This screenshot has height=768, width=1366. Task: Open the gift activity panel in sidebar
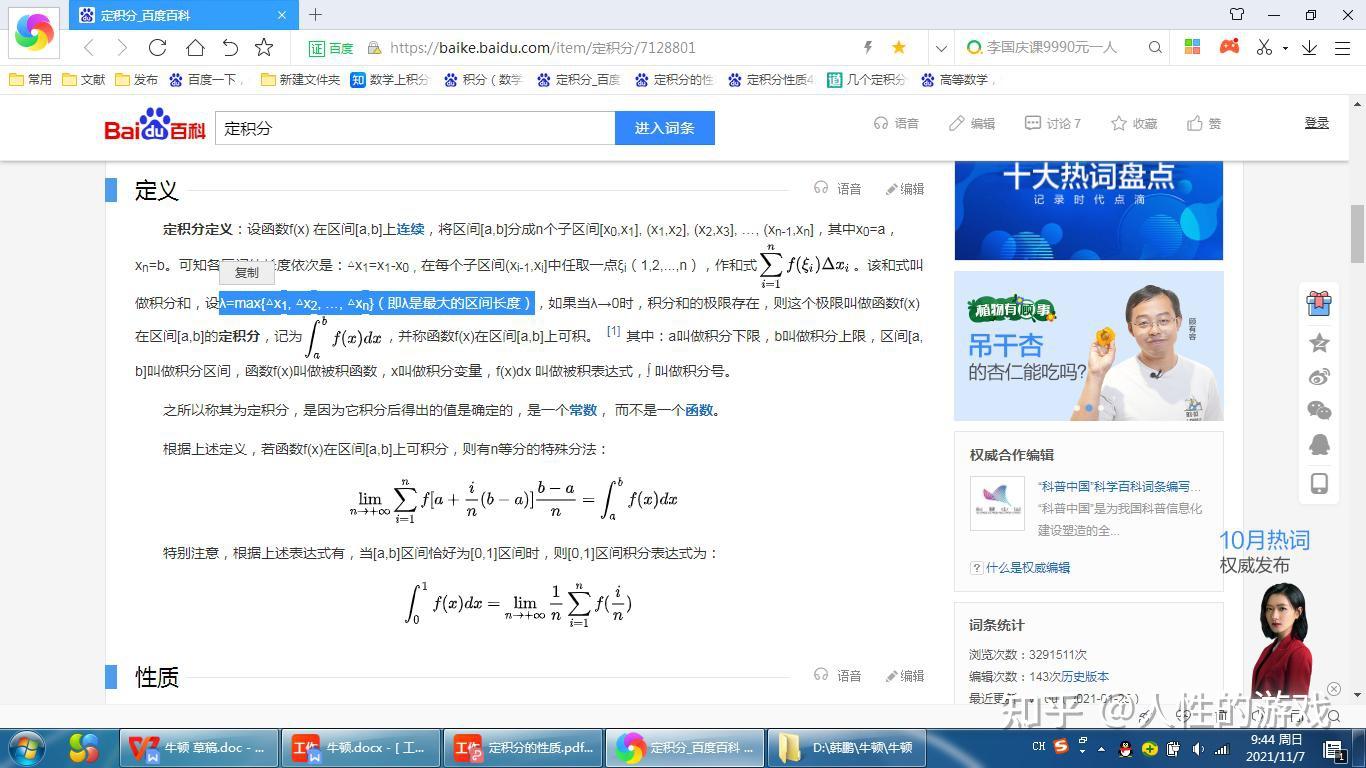tap(1319, 304)
